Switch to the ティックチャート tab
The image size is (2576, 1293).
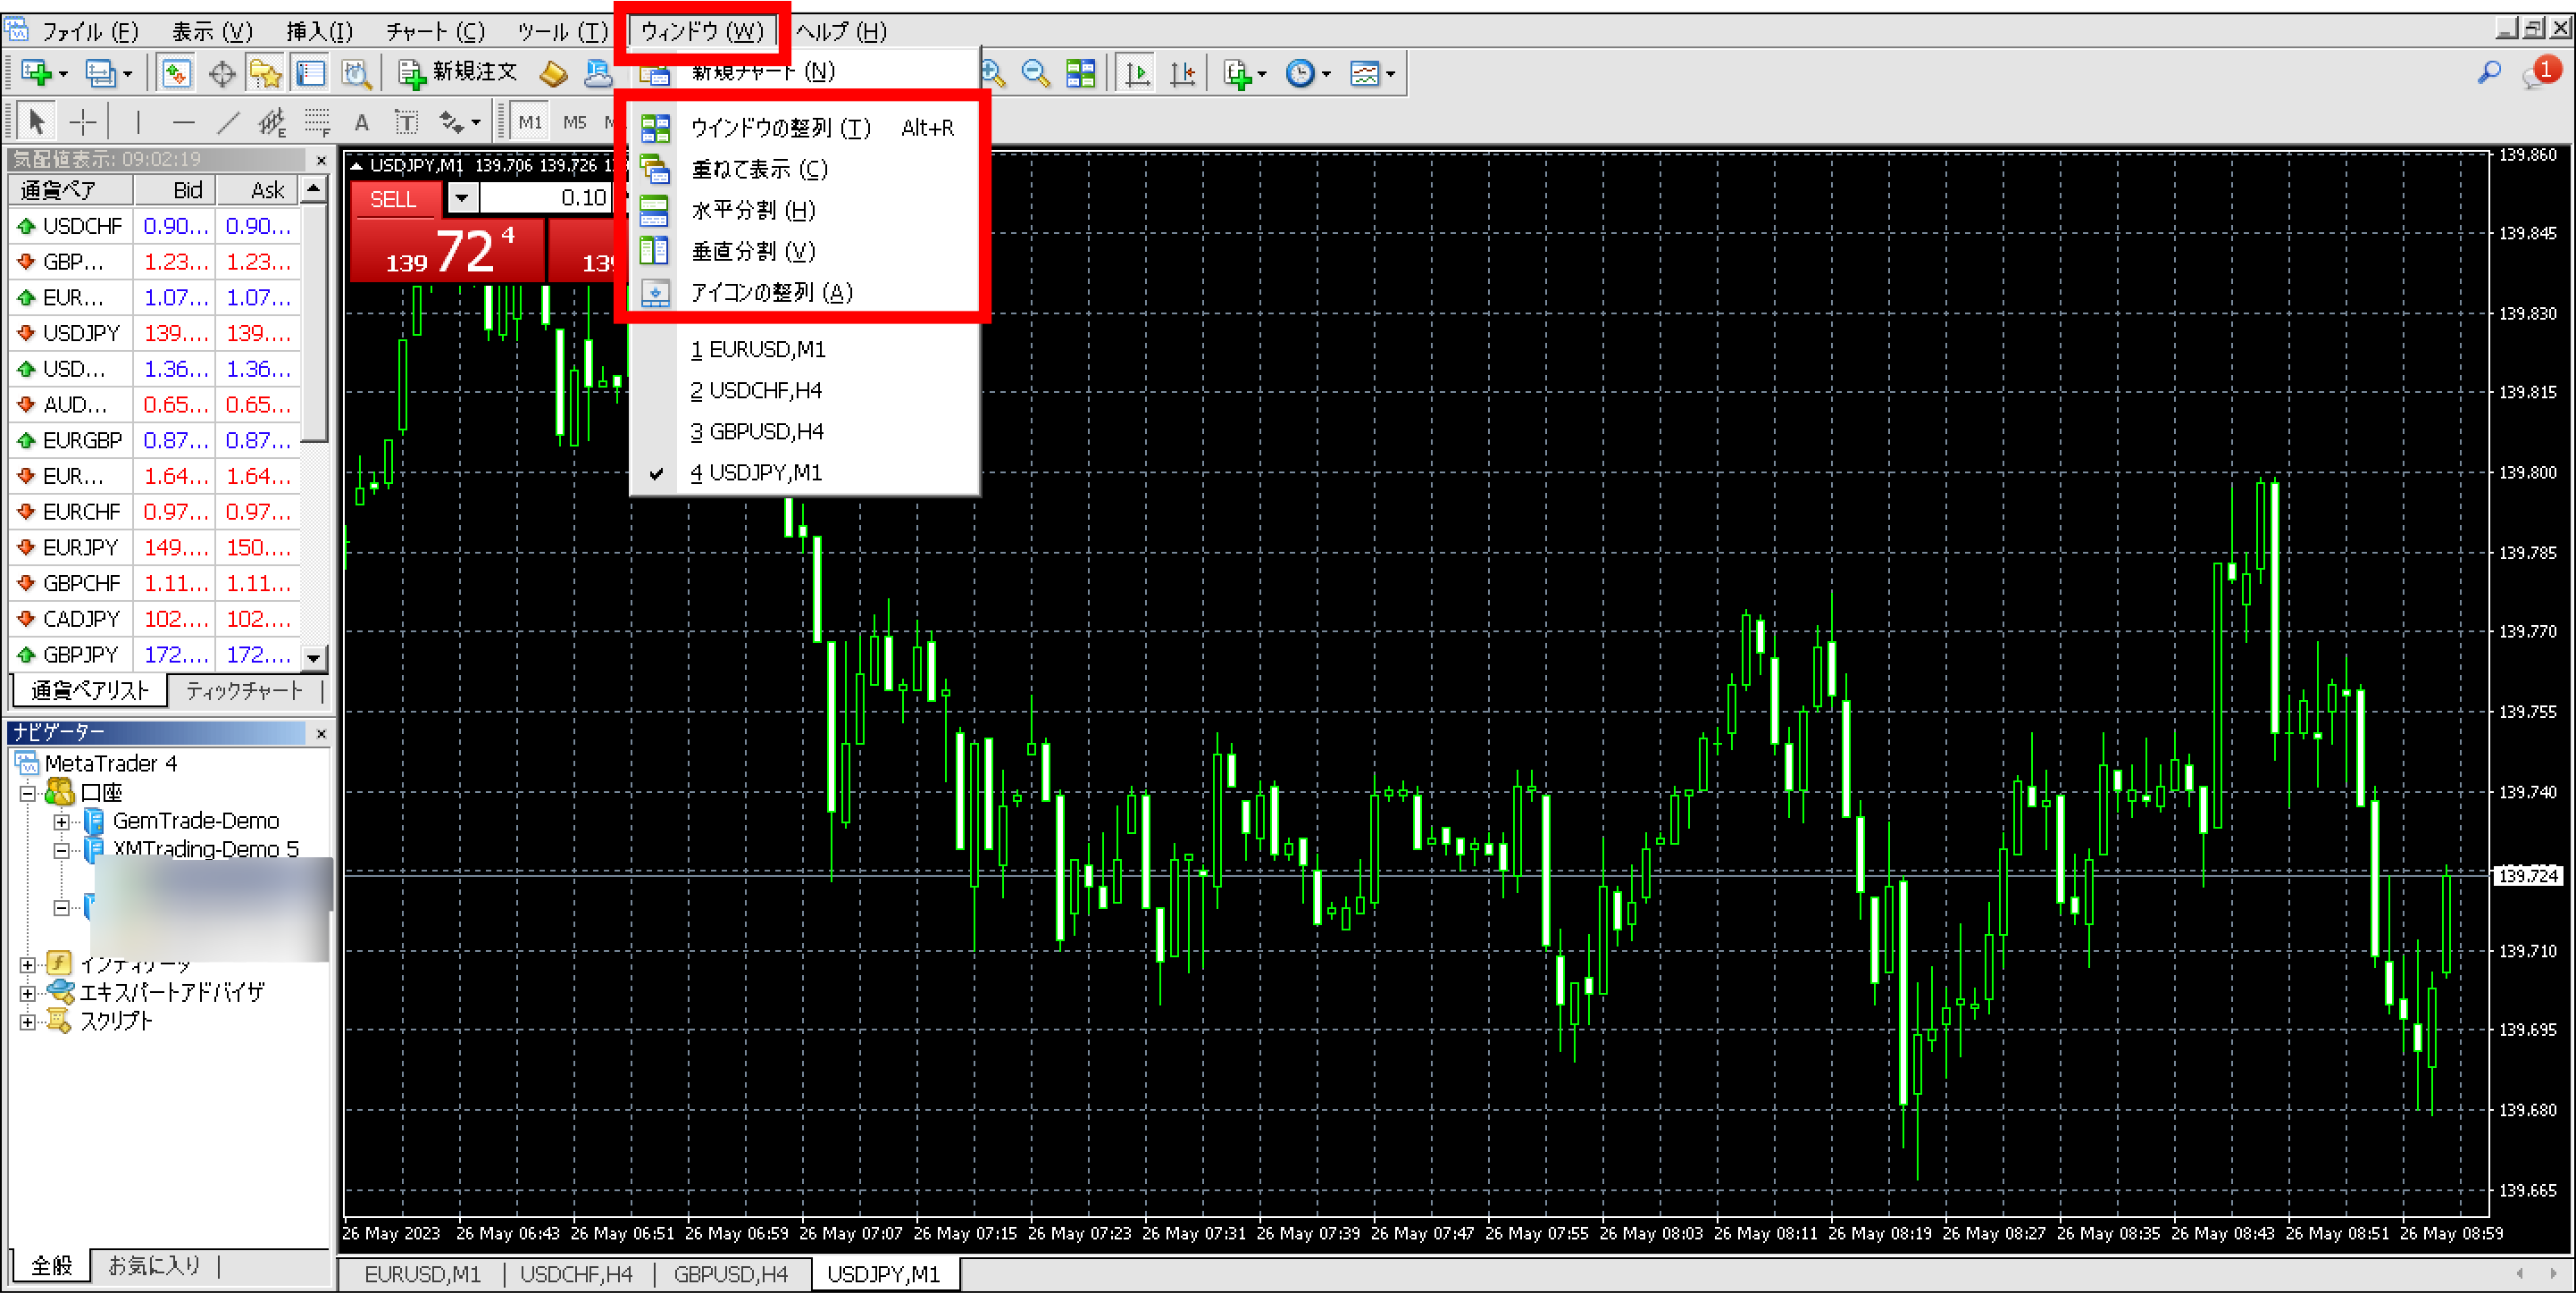pos(244,690)
